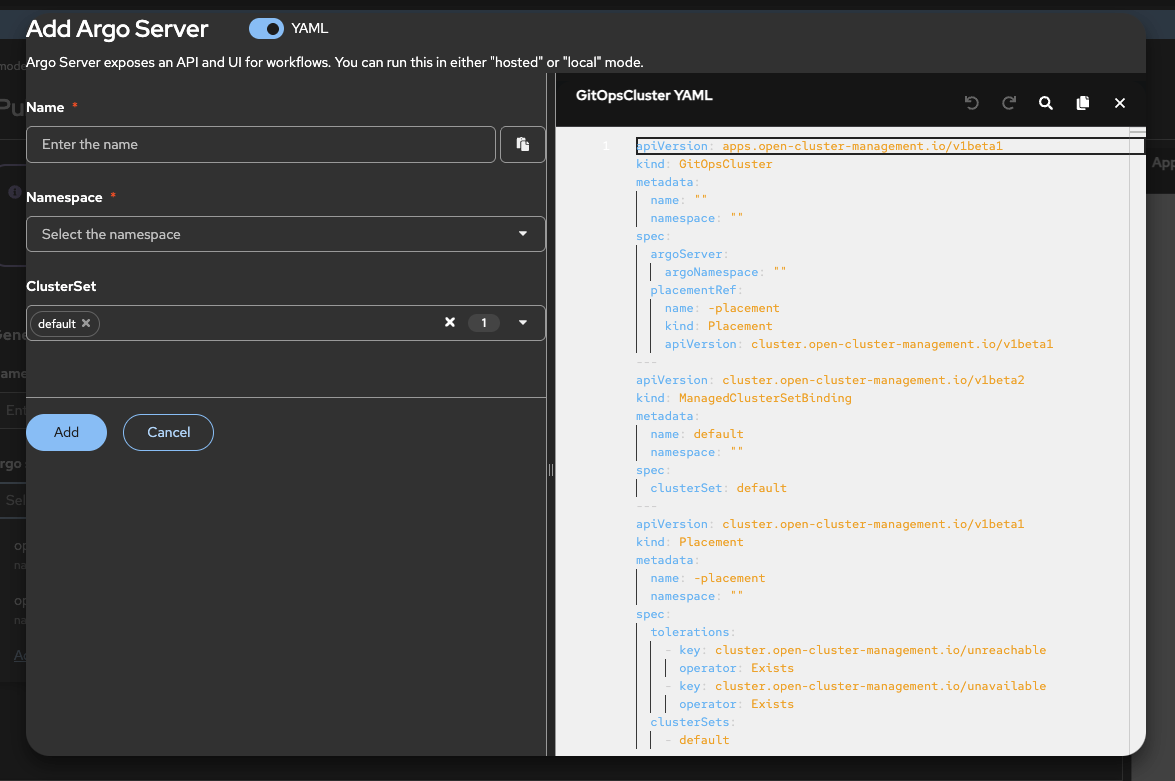The height and width of the screenshot is (781, 1175).
Task: Copy the GitOpsCluster YAML to clipboard
Action: pyautogui.click(x=1082, y=103)
